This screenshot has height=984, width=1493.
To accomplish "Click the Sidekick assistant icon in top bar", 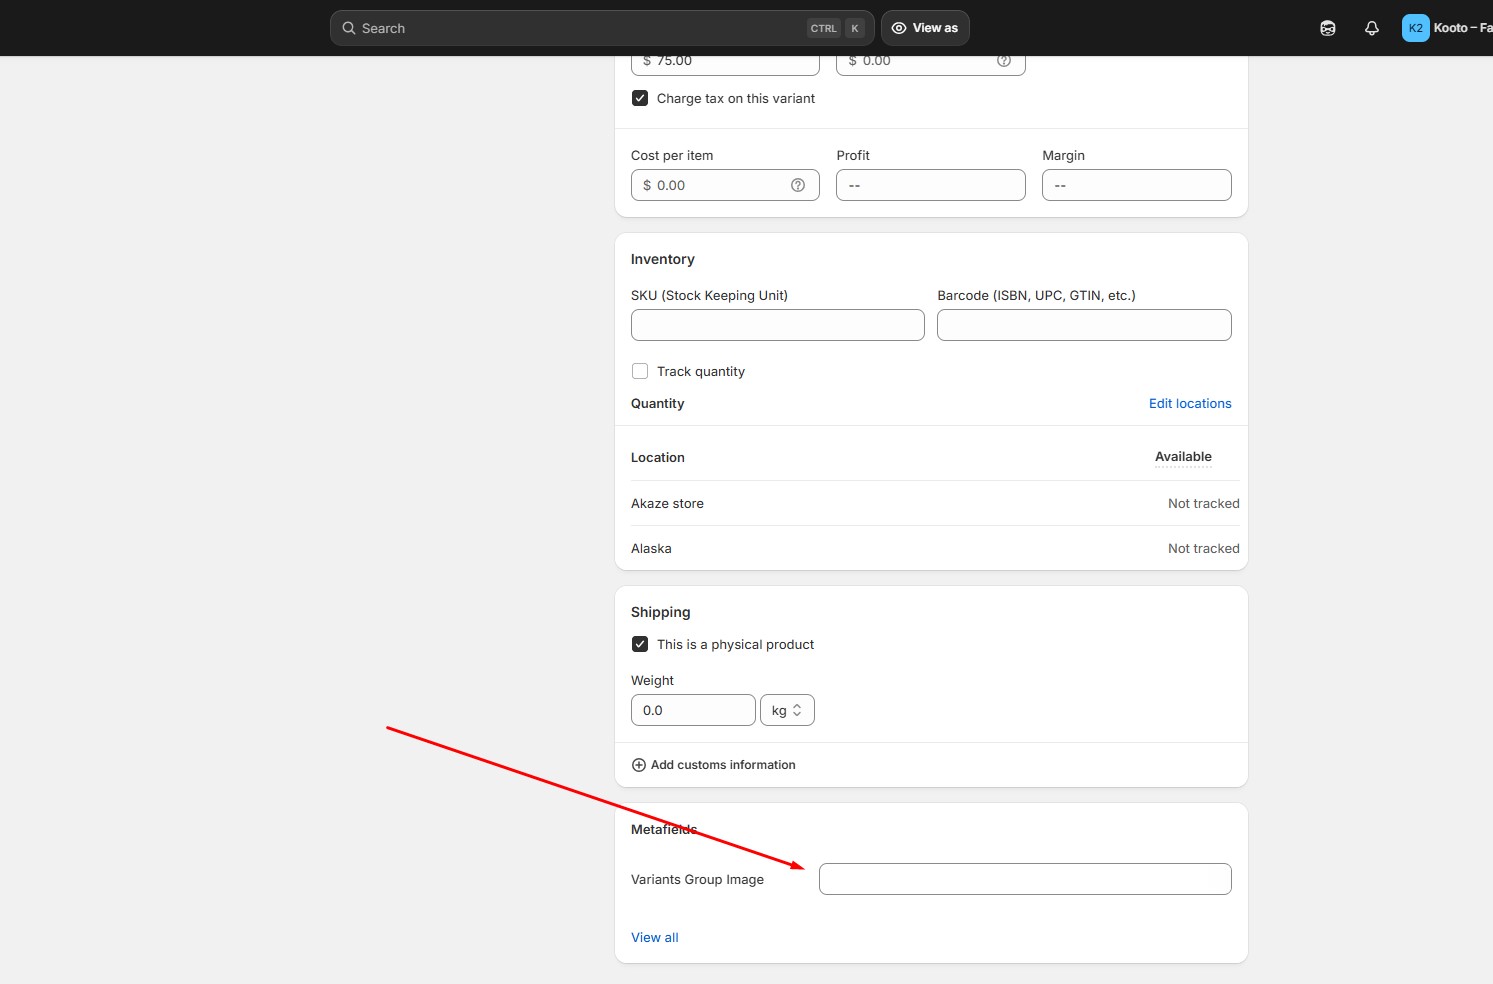I will click(x=1327, y=28).
